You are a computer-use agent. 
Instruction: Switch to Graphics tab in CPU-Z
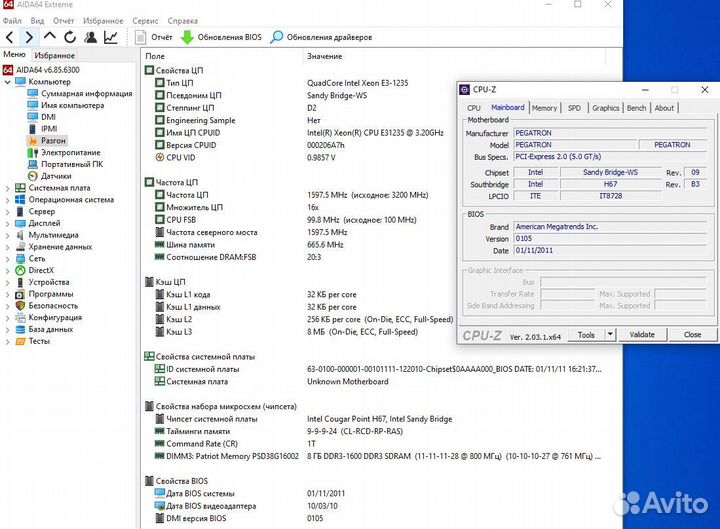pos(606,108)
